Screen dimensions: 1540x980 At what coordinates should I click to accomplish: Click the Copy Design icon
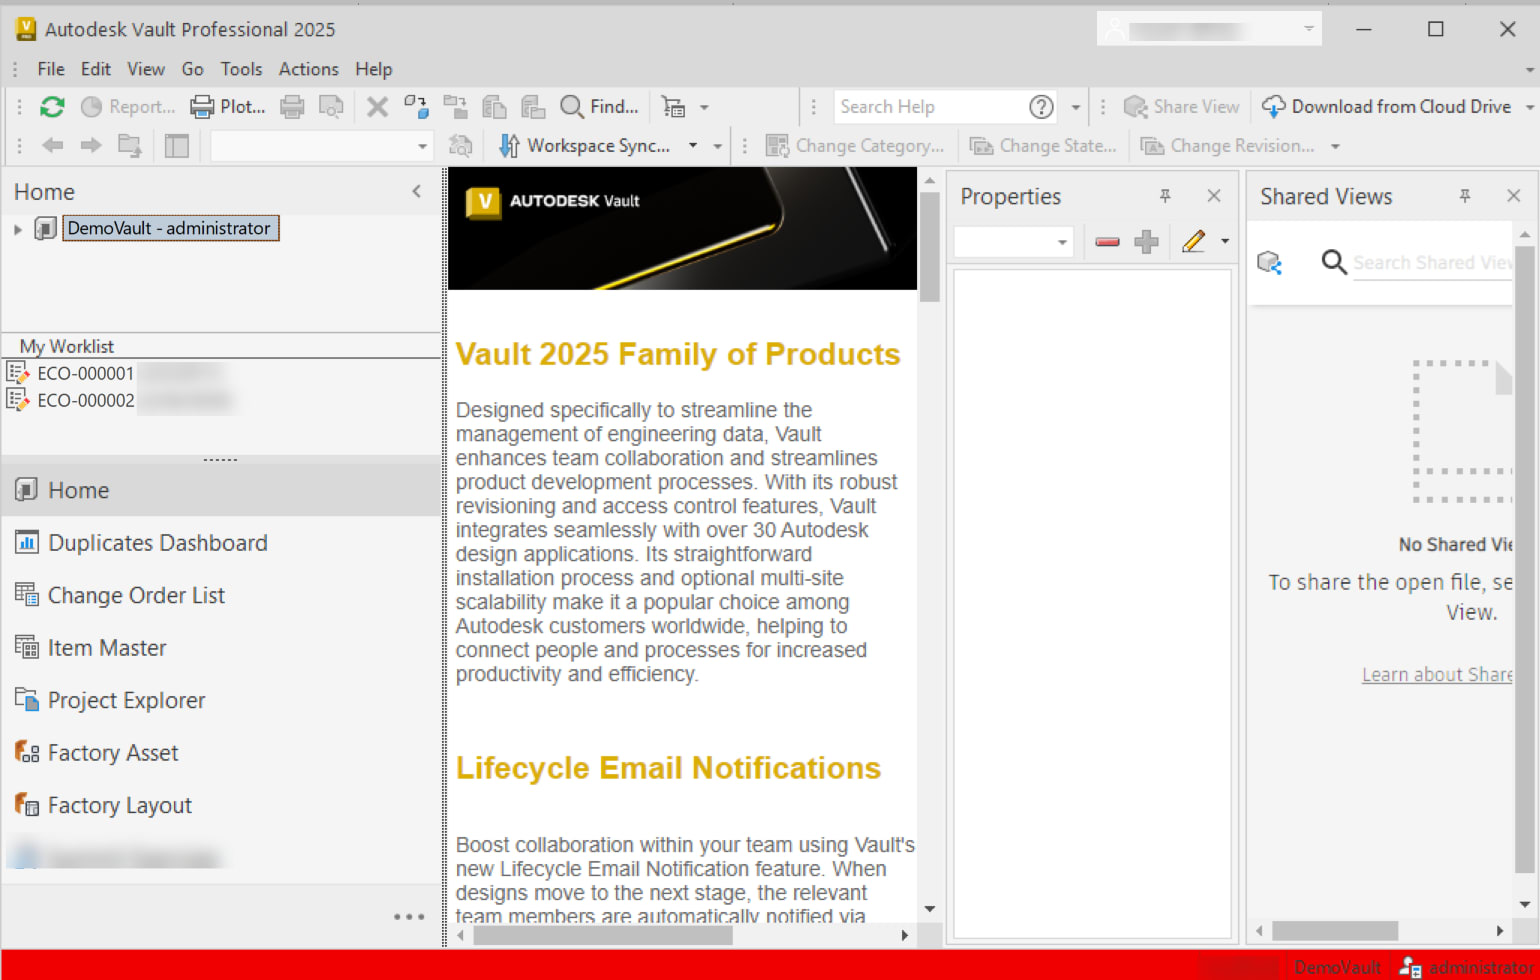pyautogui.click(x=494, y=107)
